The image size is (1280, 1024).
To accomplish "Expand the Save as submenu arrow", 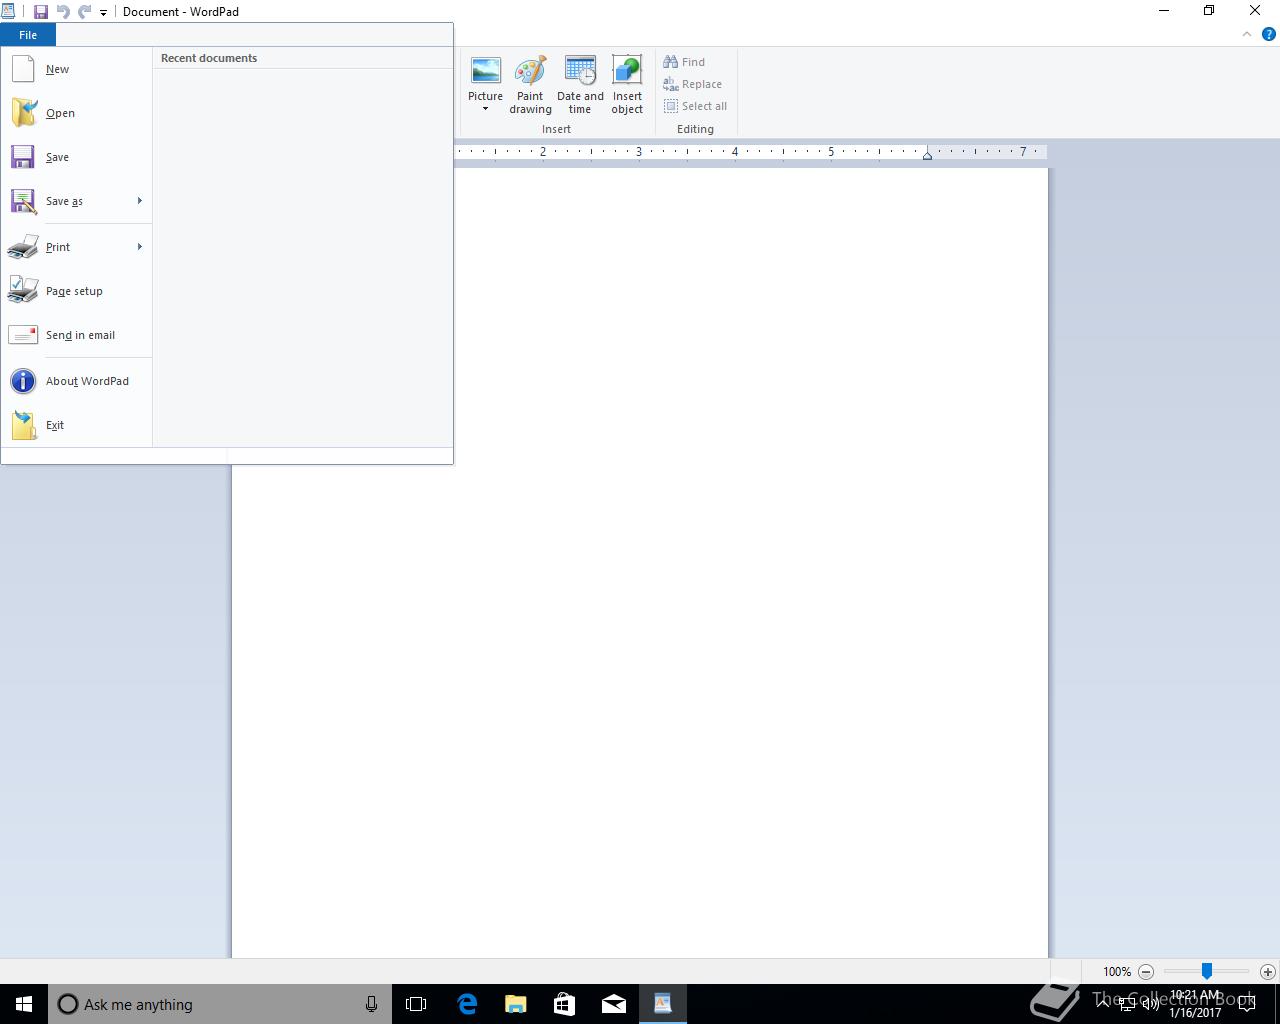I will (x=139, y=201).
